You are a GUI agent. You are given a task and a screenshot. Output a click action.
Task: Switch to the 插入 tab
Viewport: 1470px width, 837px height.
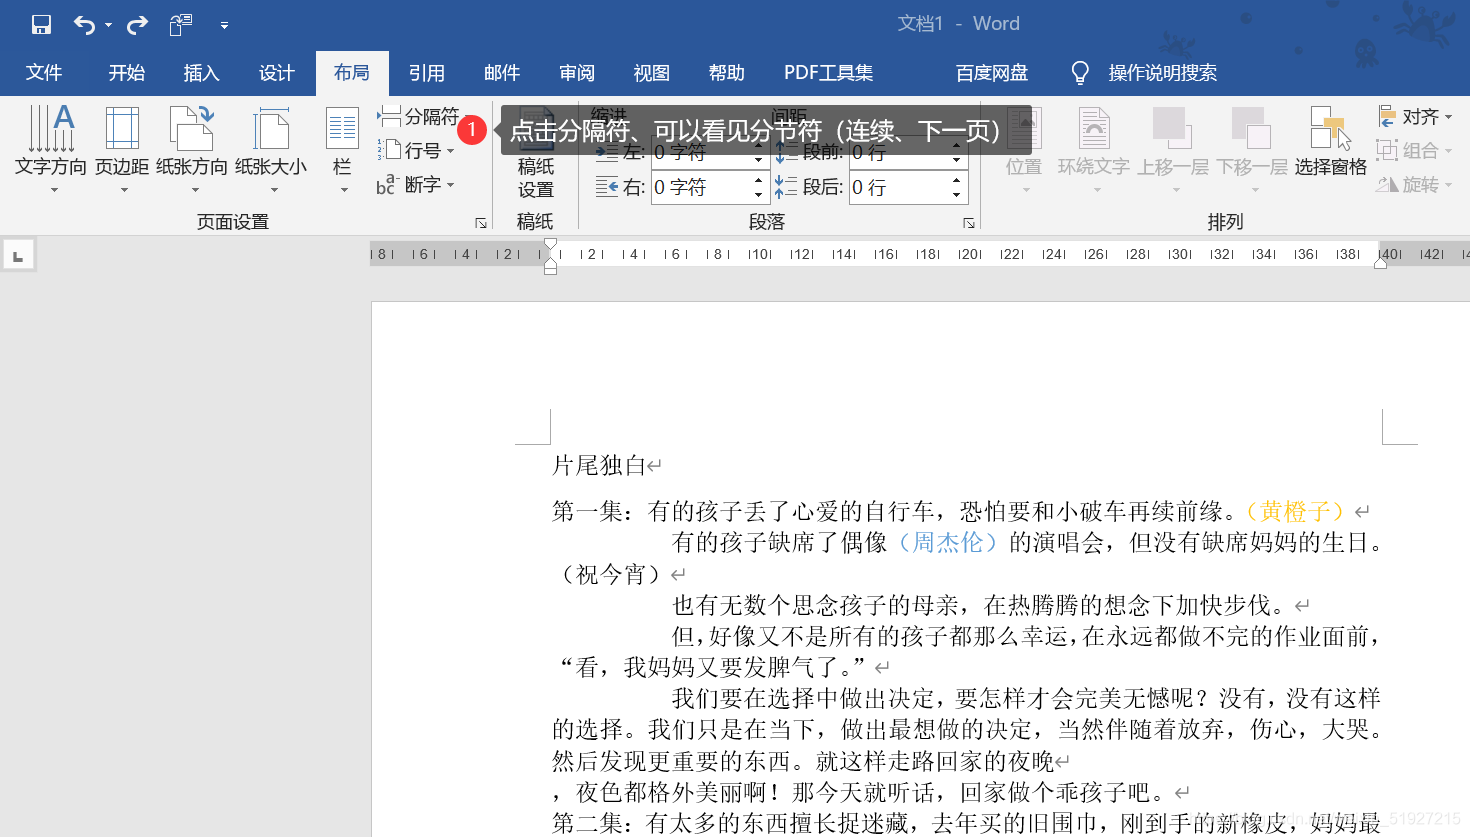[x=201, y=72]
